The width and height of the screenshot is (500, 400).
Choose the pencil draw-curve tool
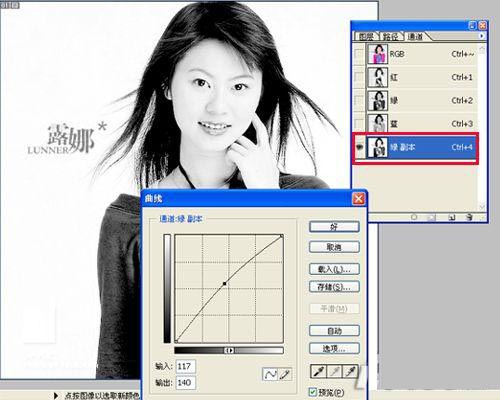tap(285, 374)
